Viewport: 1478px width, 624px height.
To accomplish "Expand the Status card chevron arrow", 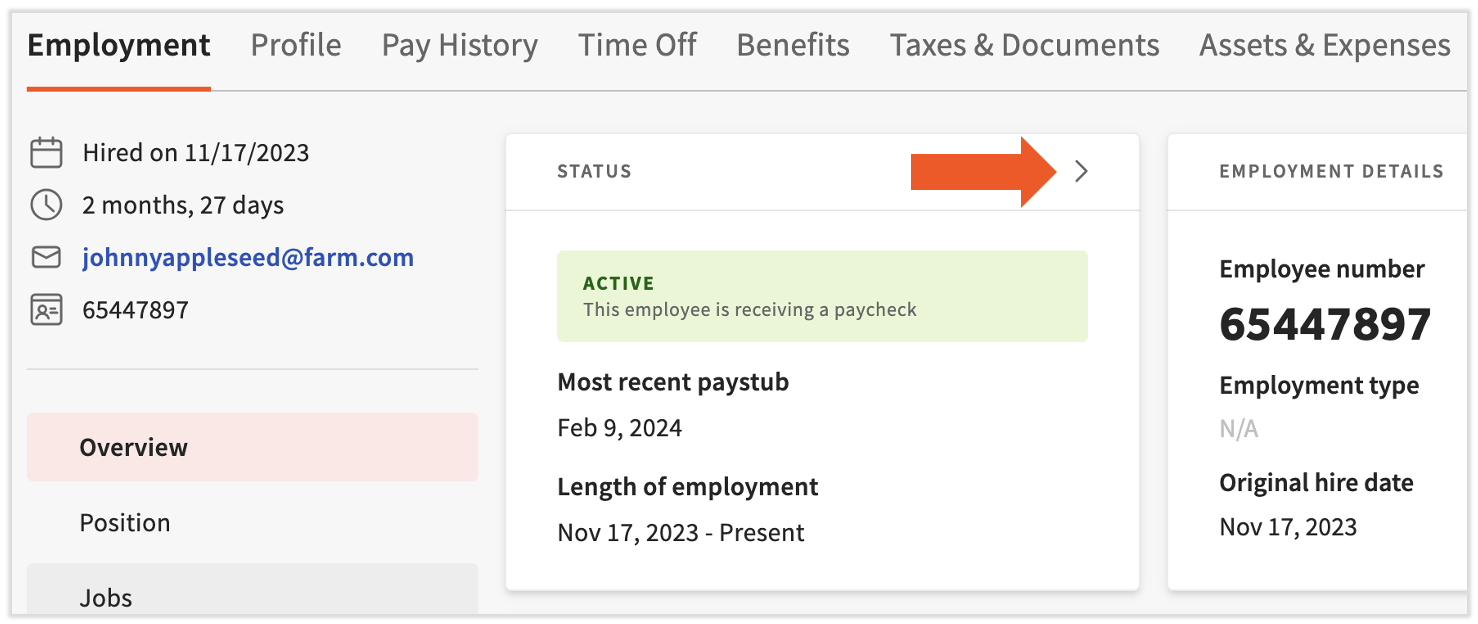I will [x=1080, y=172].
